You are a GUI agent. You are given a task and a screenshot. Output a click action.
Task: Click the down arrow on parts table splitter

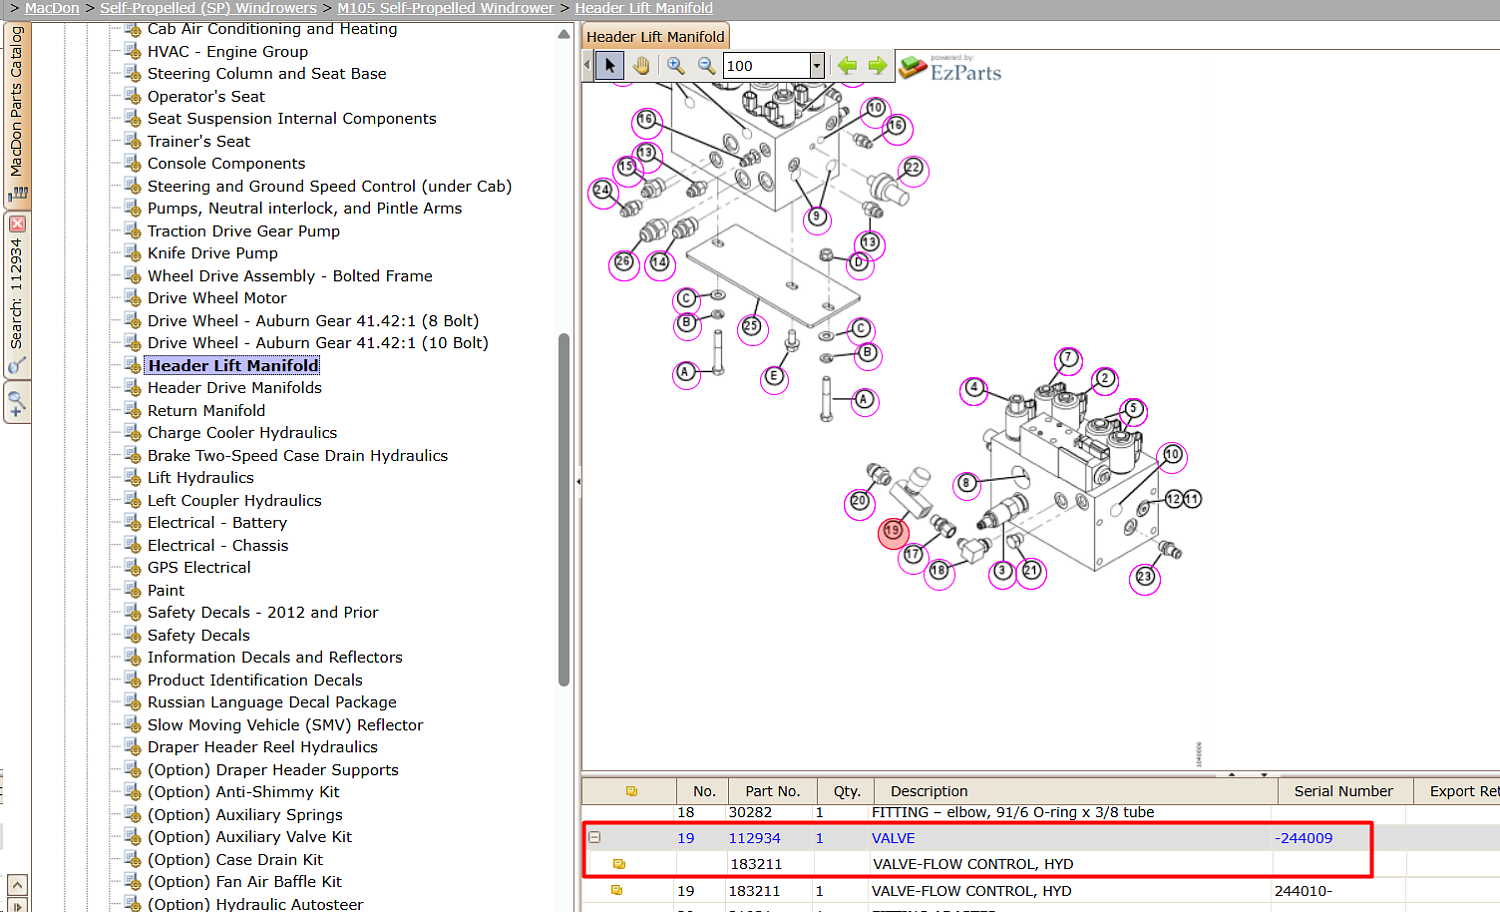click(x=1264, y=774)
